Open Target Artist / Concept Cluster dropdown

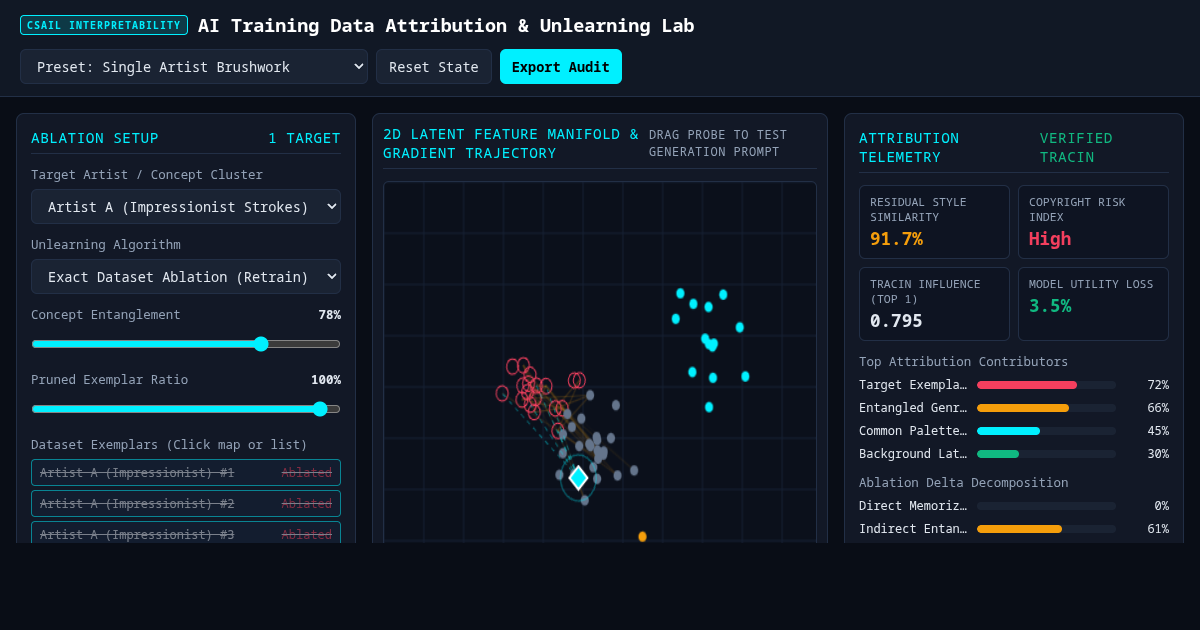pos(186,207)
